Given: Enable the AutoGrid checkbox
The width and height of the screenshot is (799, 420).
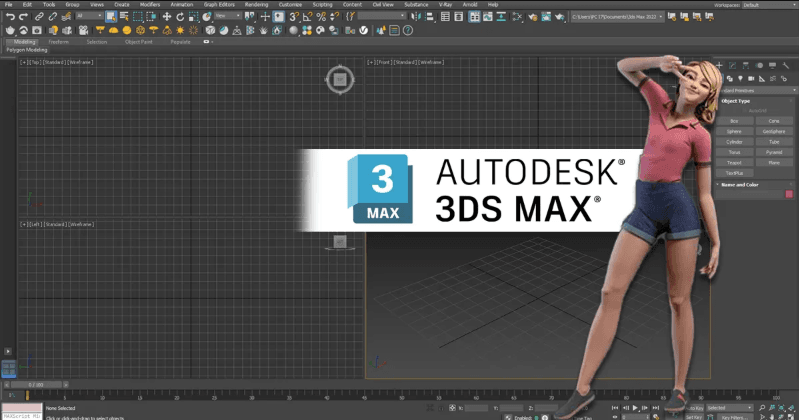Looking at the screenshot, I should (x=744, y=111).
